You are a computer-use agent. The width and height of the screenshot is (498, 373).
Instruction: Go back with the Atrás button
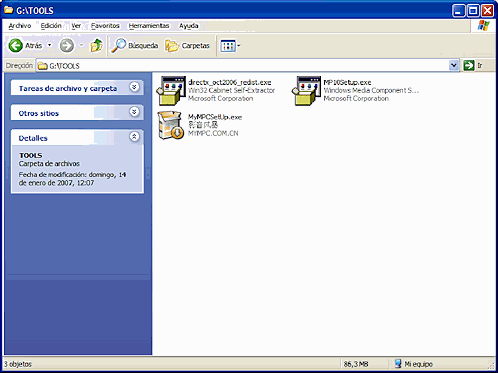click(x=25, y=45)
